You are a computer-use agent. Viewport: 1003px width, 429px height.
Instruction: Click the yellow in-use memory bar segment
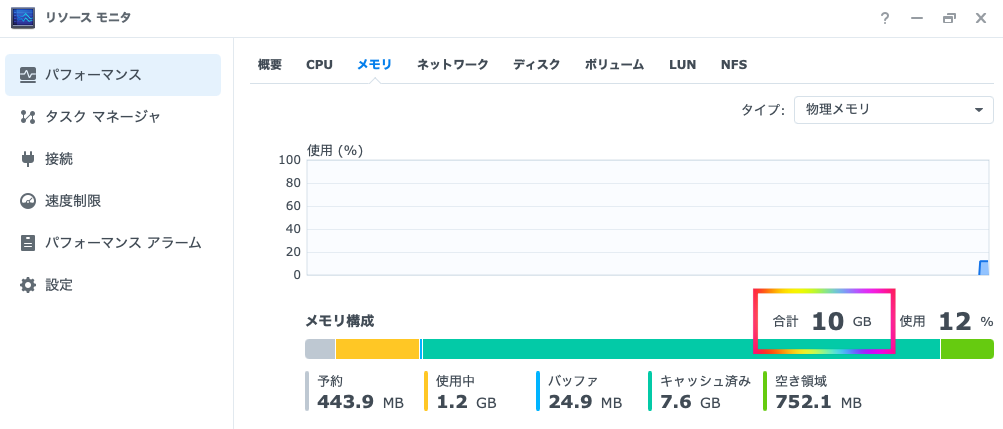coord(377,349)
